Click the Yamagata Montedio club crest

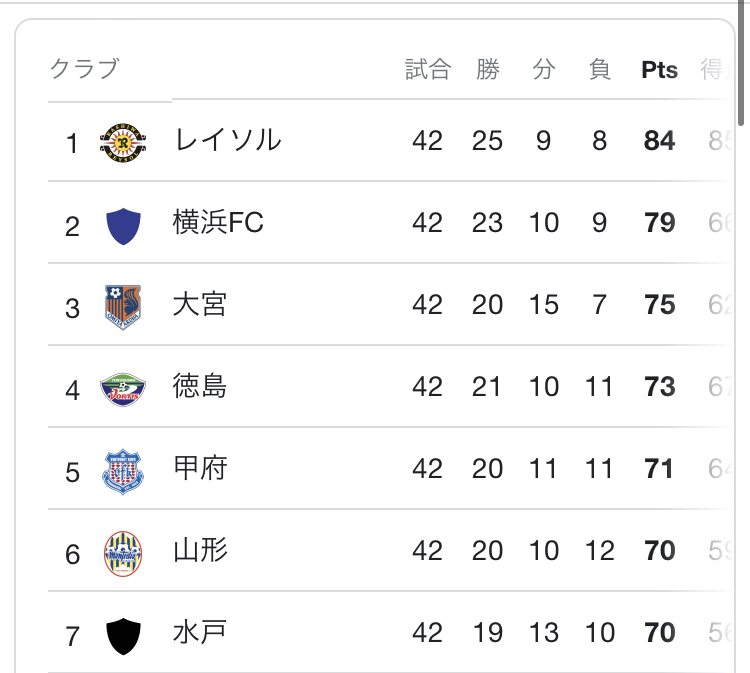pyautogui.click(x=123, y=552)
